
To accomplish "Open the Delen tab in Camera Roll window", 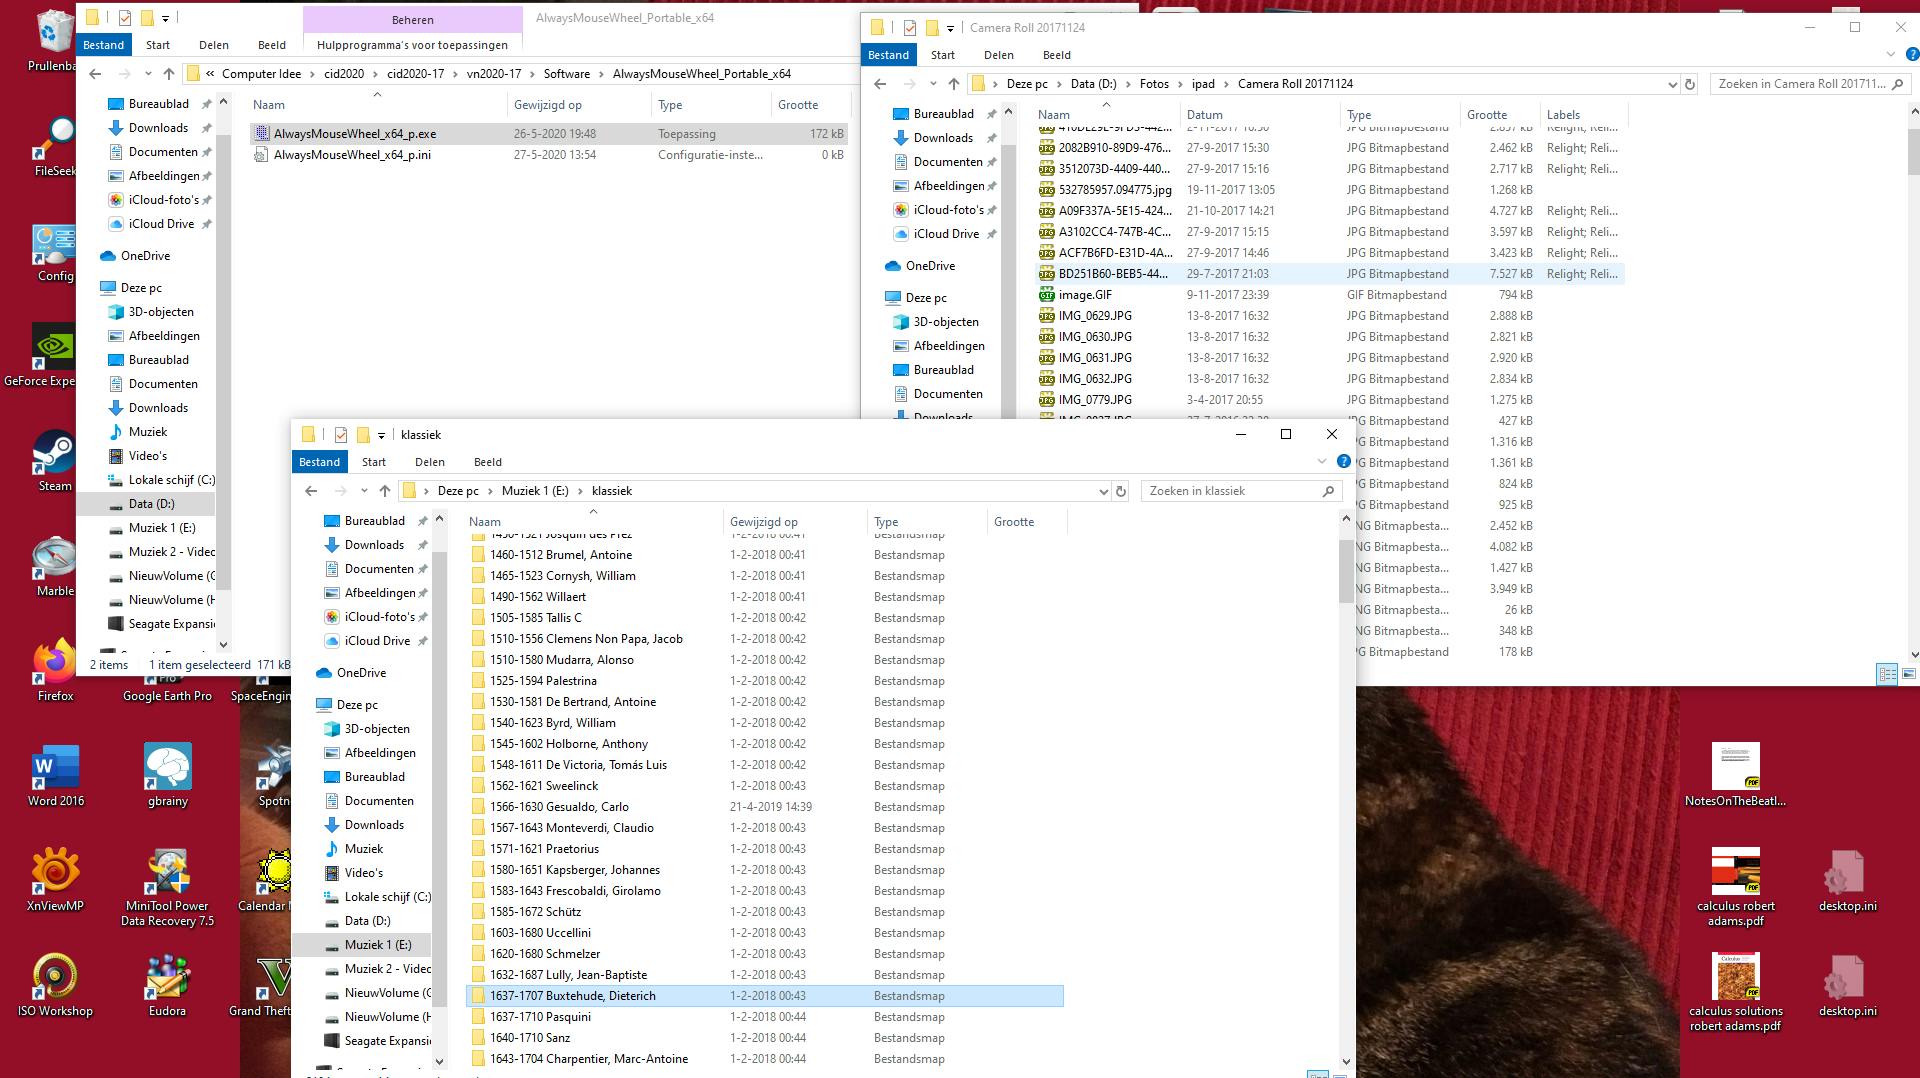I will click(999, 55).
